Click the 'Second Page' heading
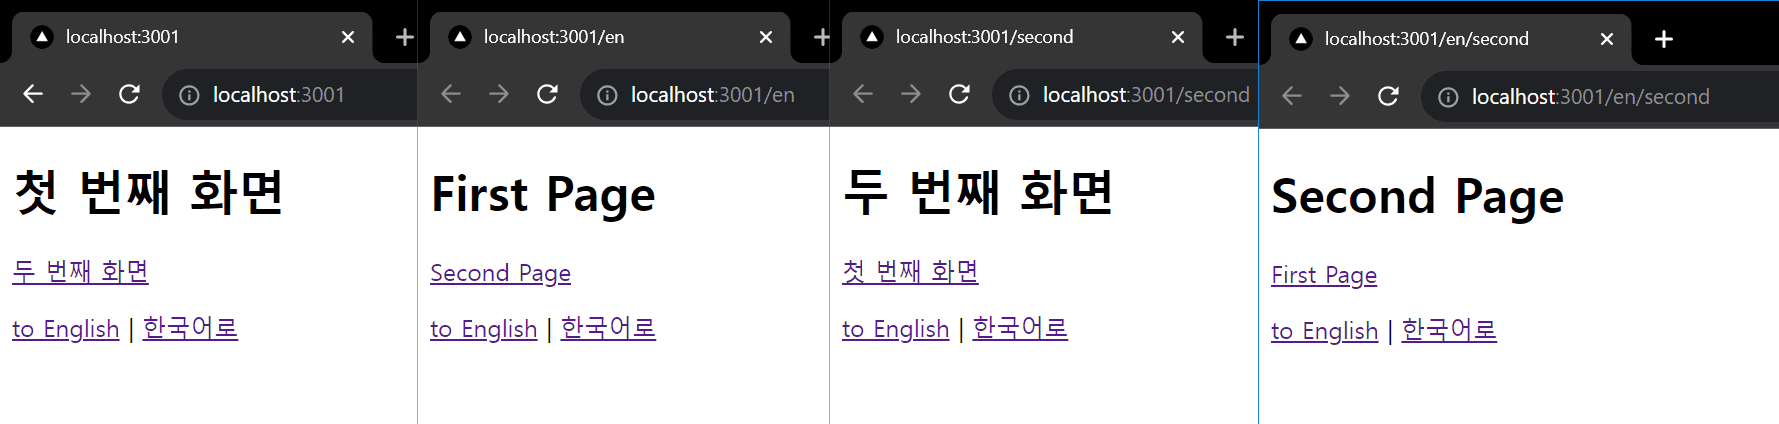1779x424 pixels. pyautogui.click(x=1417, y=197)
